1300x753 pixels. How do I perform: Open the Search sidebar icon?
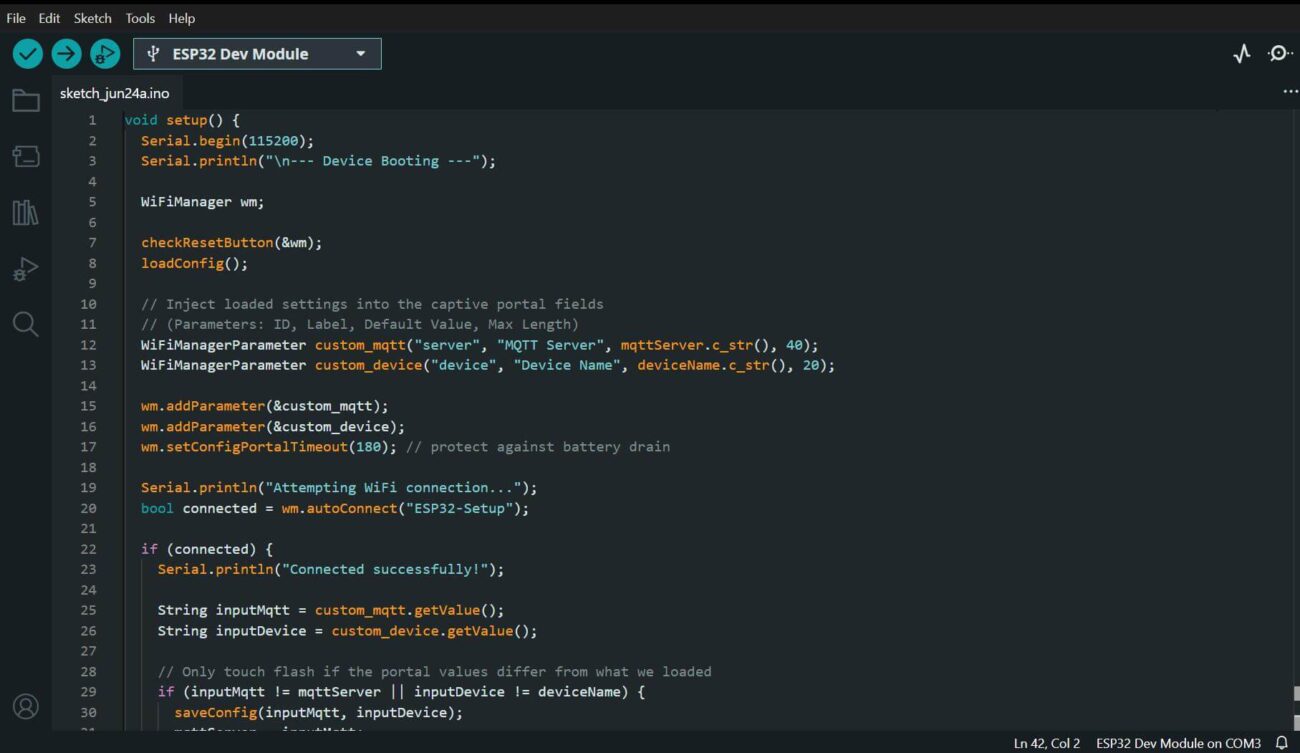point(26,324)
